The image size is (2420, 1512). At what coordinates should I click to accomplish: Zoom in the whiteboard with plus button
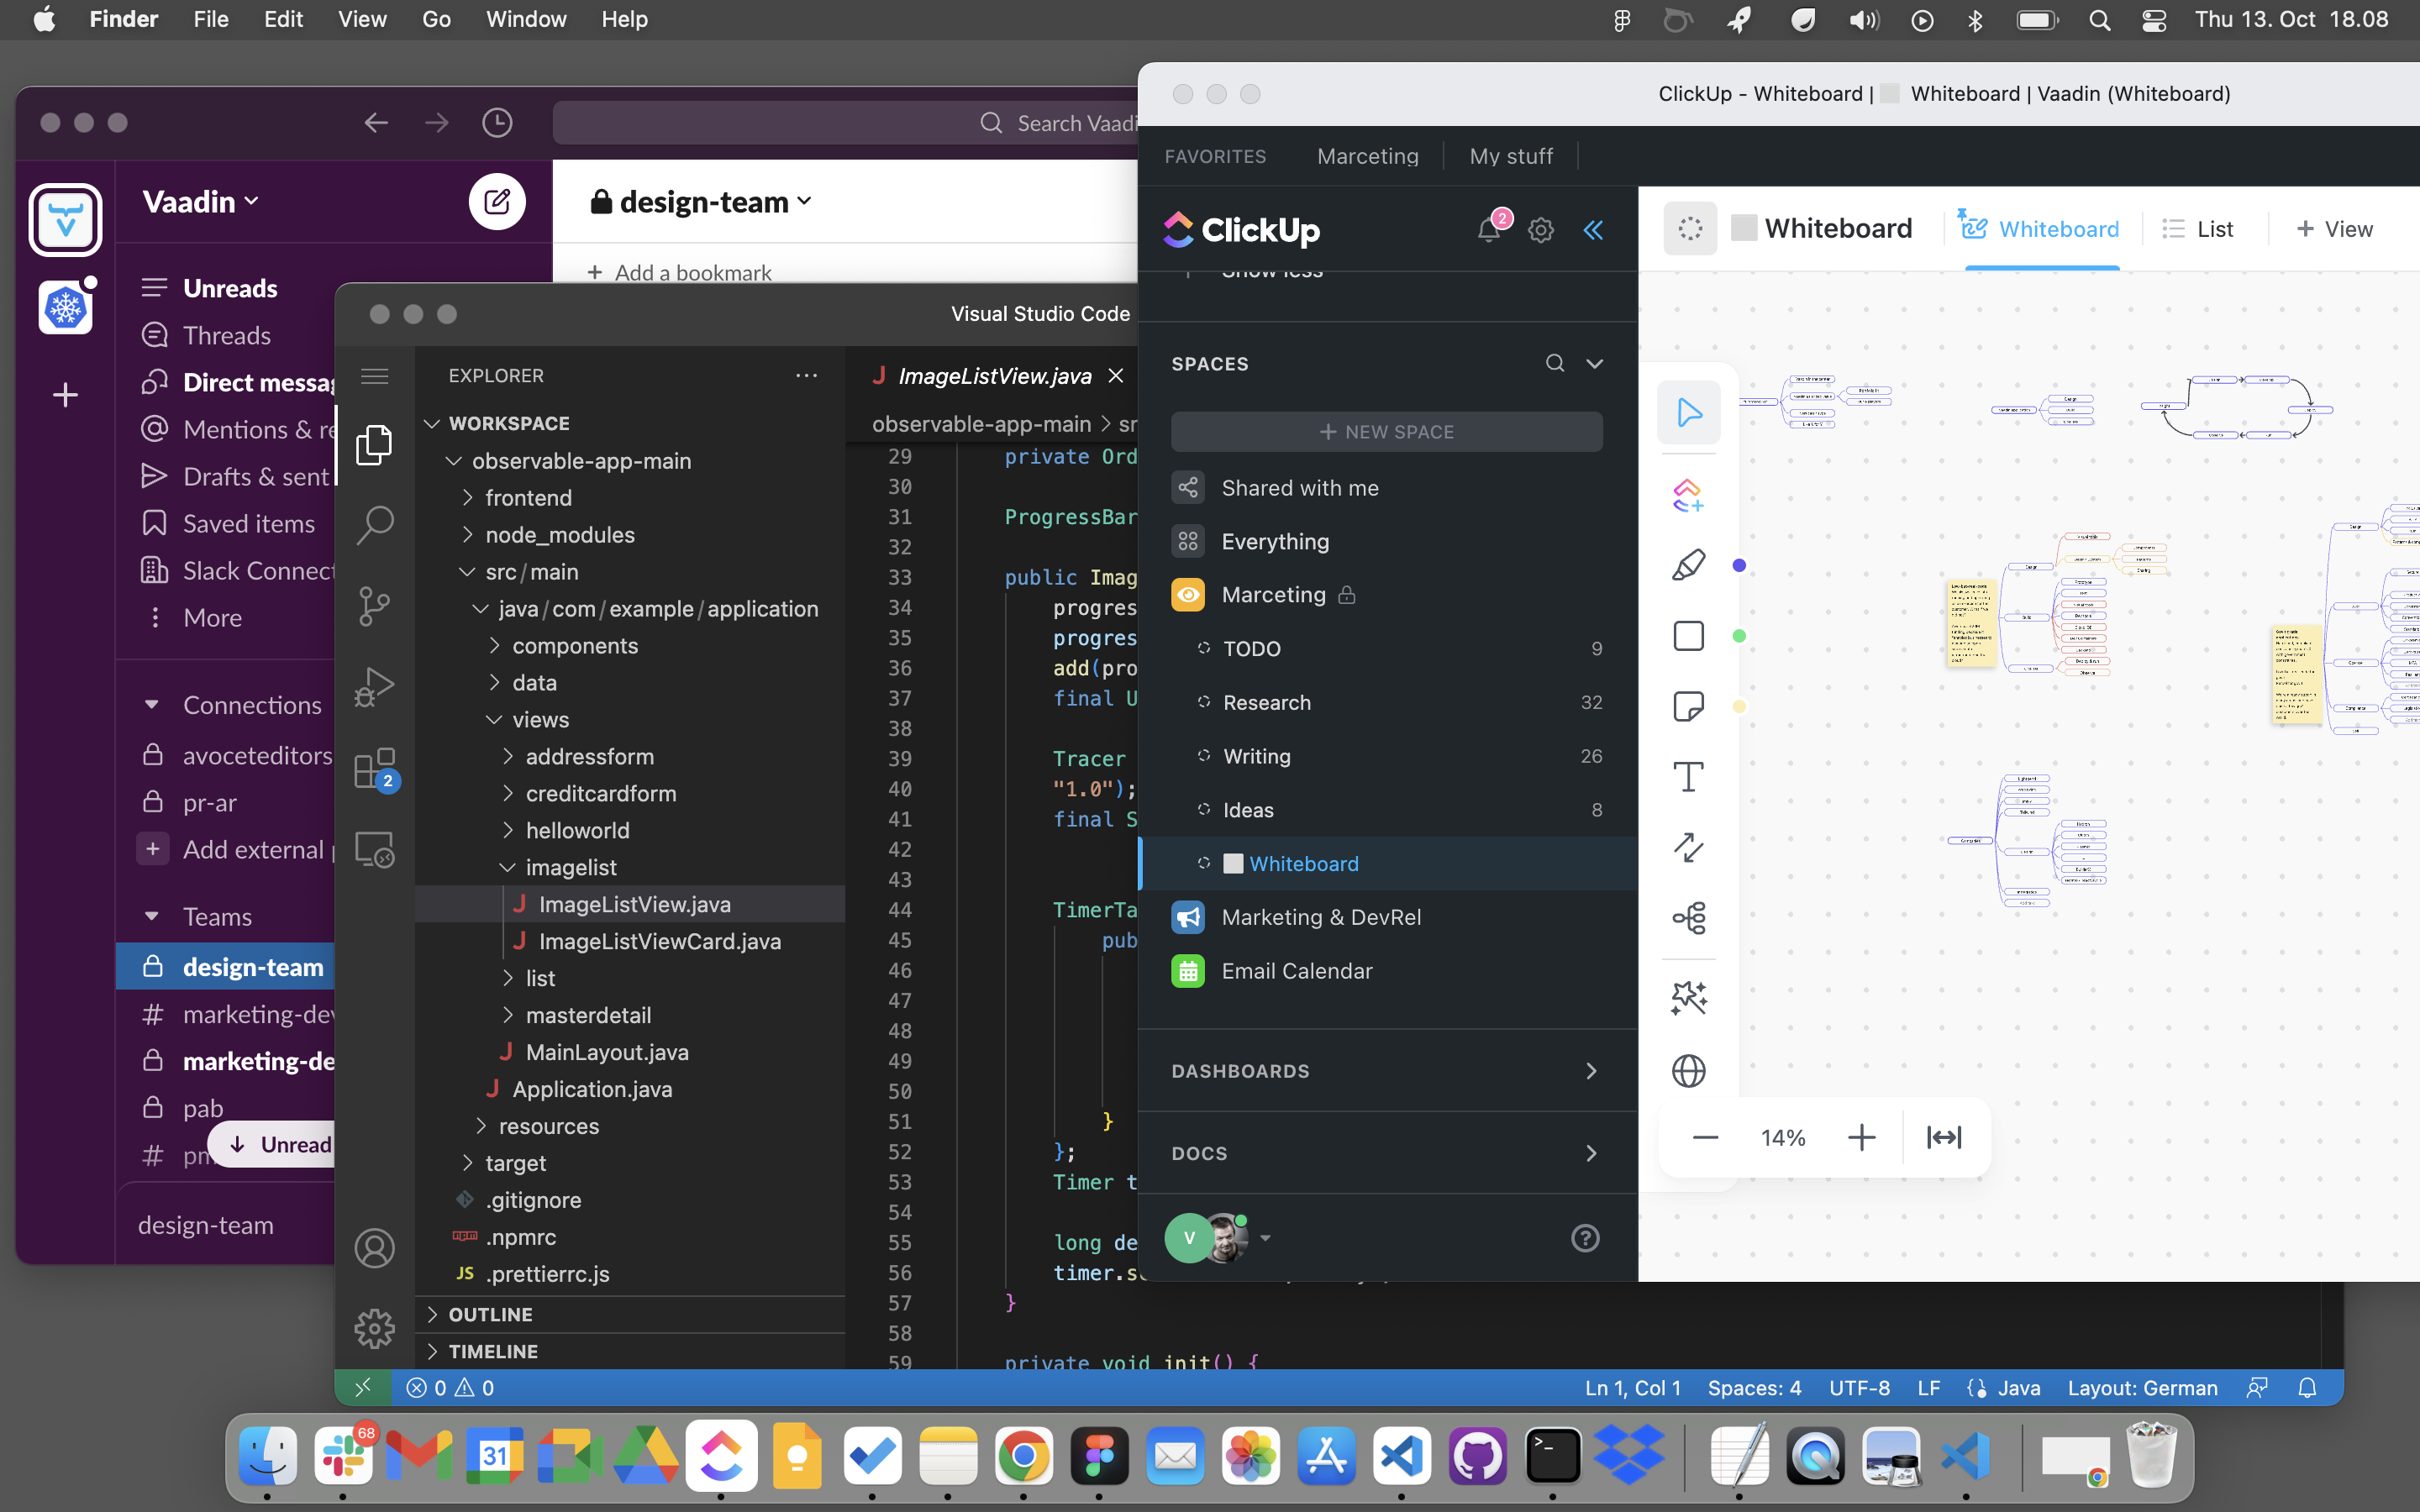point(1861,1137)
